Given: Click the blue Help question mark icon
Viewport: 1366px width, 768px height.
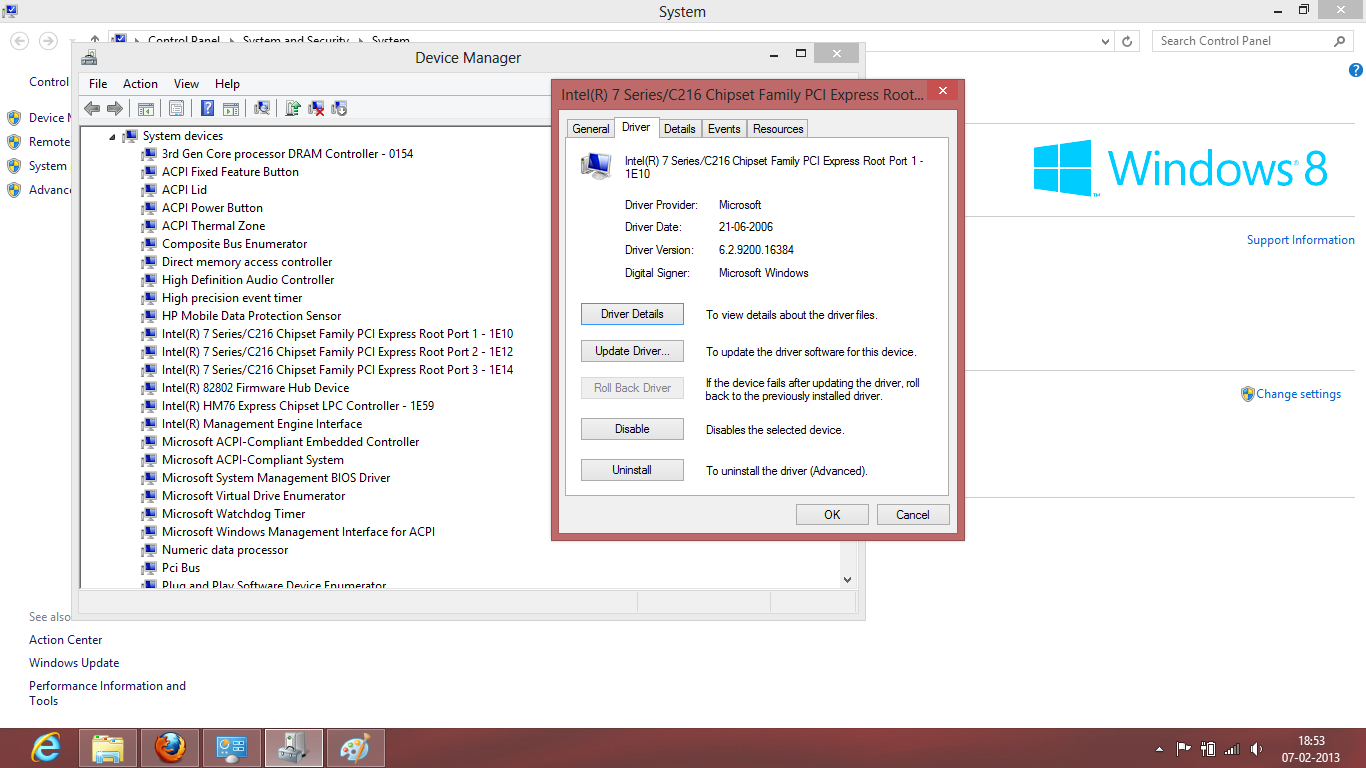Looking at the screenshot, I should [208, 108].
